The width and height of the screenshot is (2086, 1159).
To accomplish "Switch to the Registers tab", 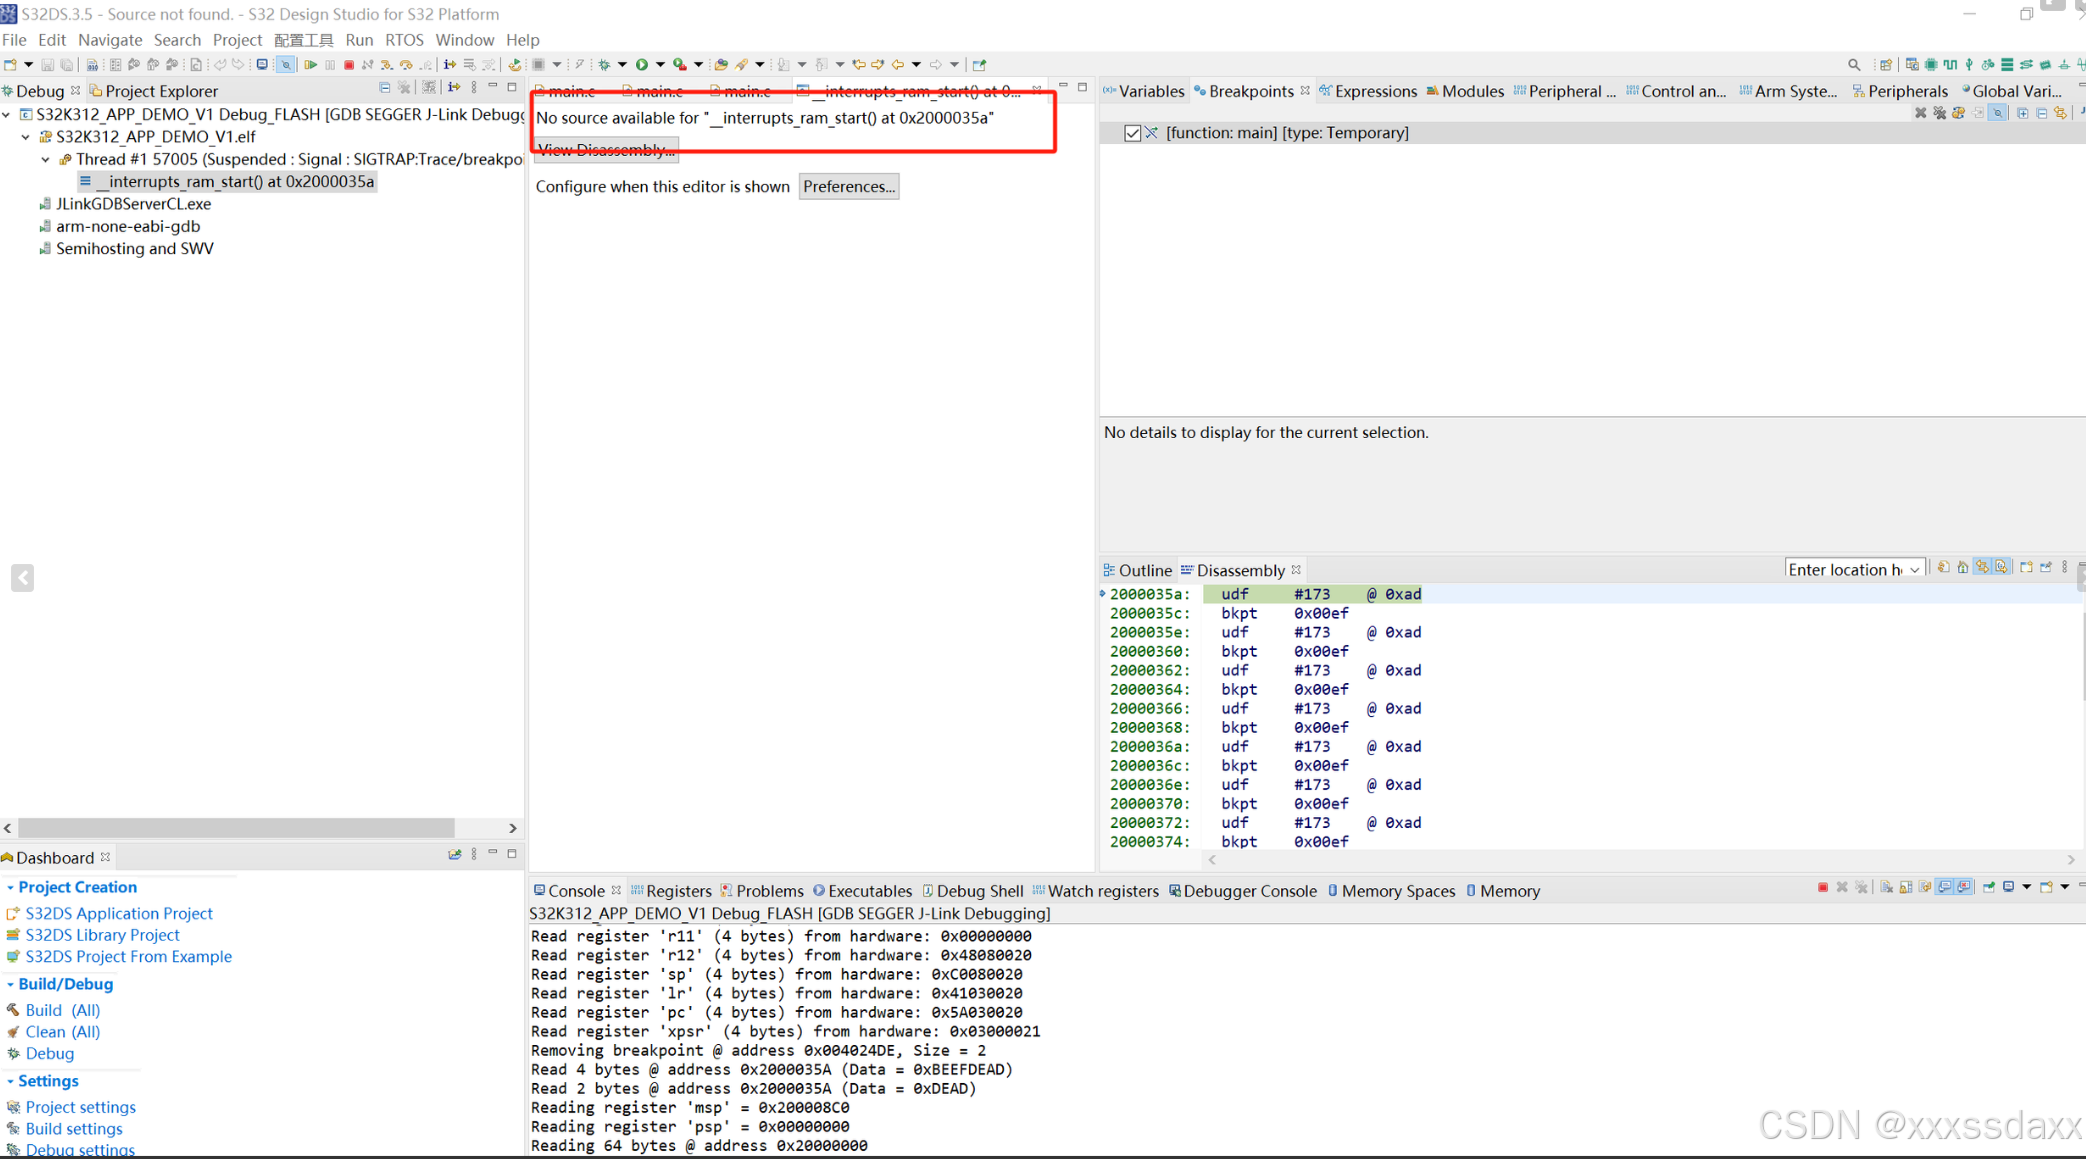I will click(x=678, y=891).
